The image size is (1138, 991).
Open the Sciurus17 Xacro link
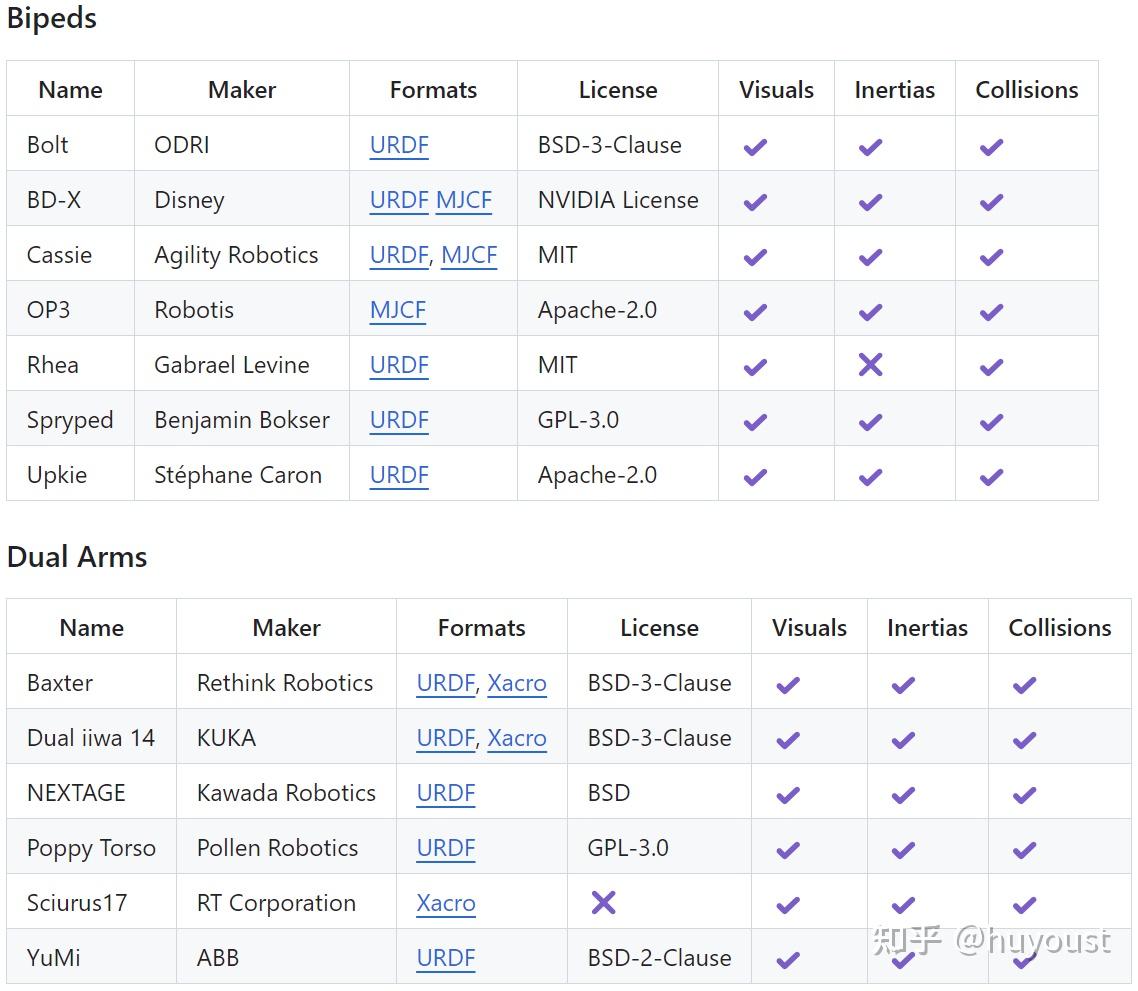point(446,903)
